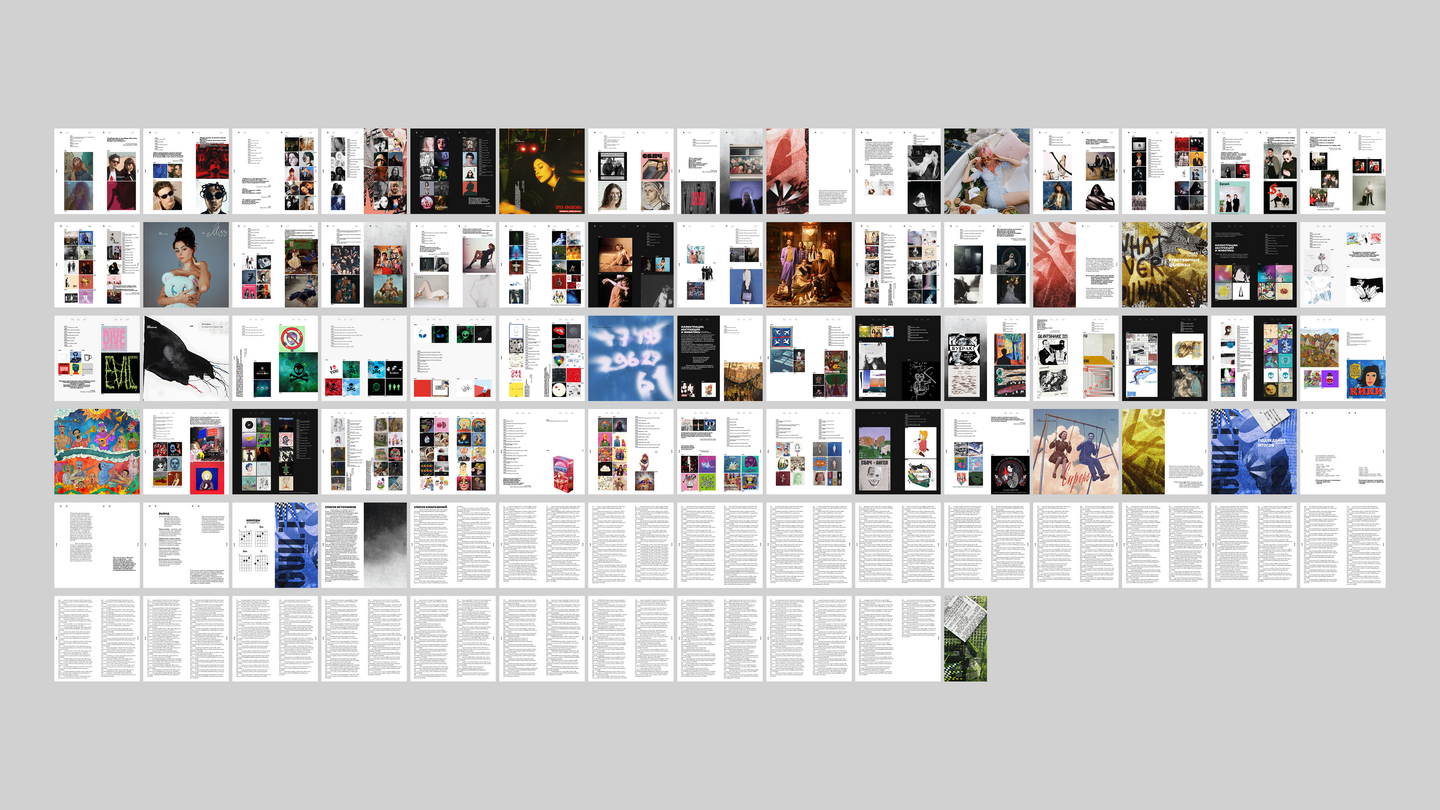Select the spread showing pink-haired person lying down

pyautogui.click(x=986, y=170)
